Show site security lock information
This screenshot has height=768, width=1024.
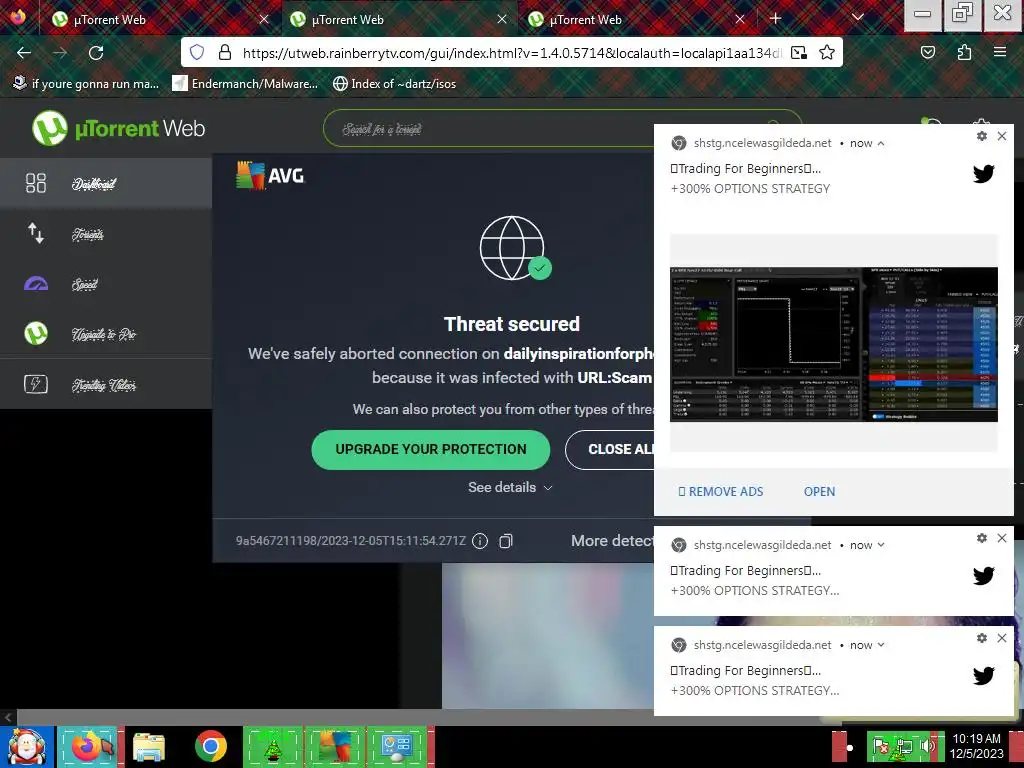point(225,52)
